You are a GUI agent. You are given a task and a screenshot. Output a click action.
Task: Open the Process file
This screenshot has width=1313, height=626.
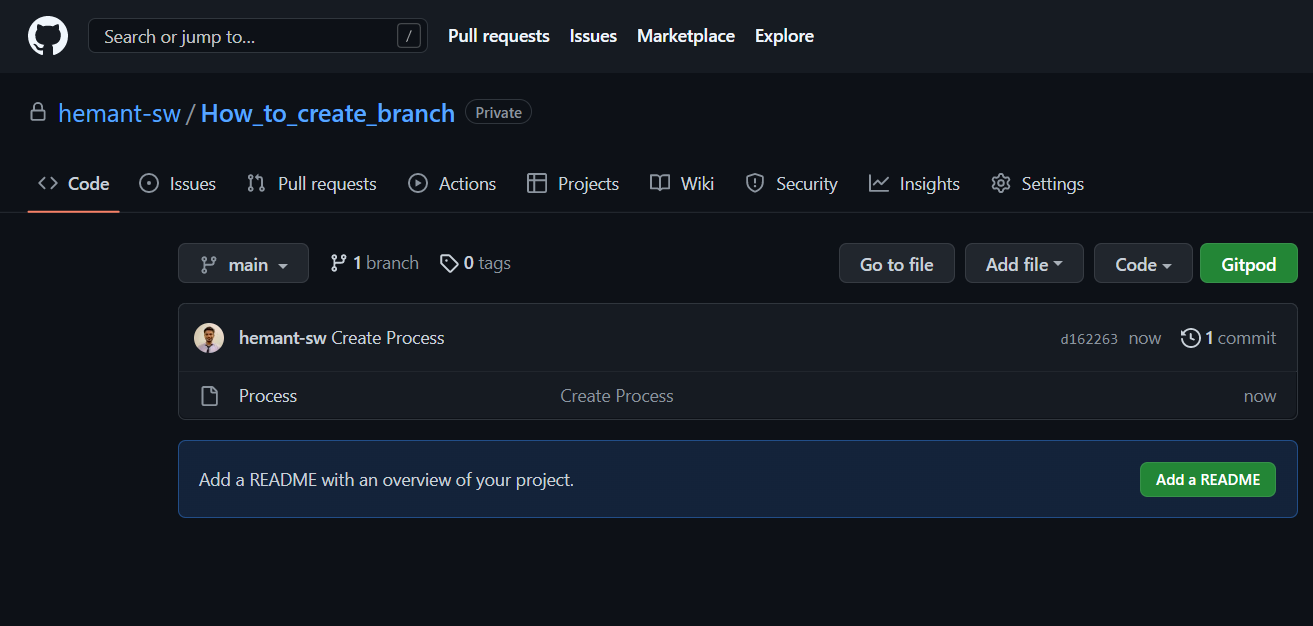[x=268, y=396]
